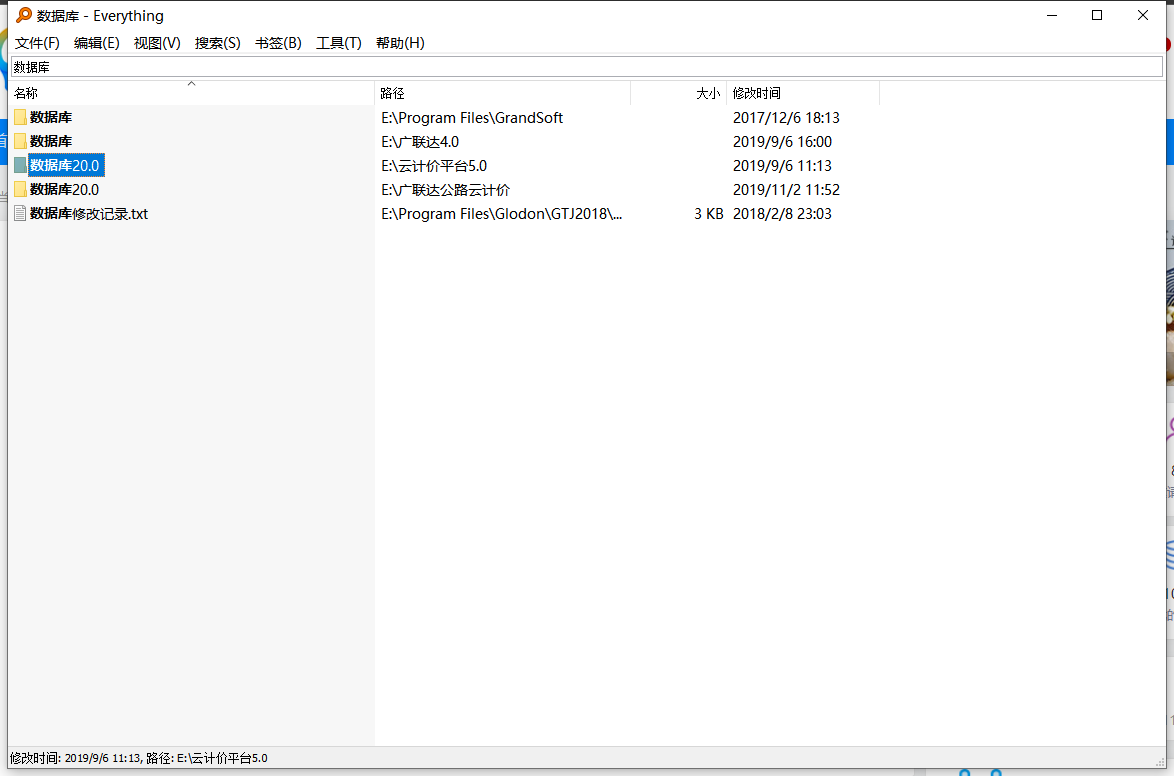
Task: Open the 帮助(H) menu
Action: (400, 43)
